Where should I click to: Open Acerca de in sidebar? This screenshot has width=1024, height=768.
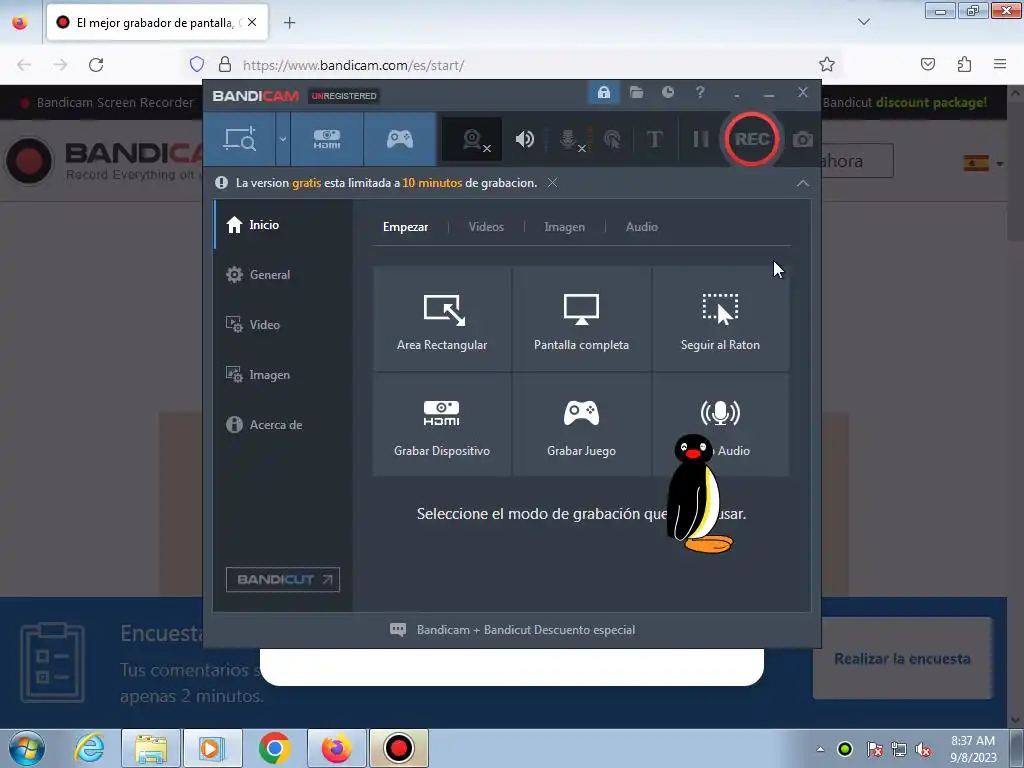(x=283, y=424)
